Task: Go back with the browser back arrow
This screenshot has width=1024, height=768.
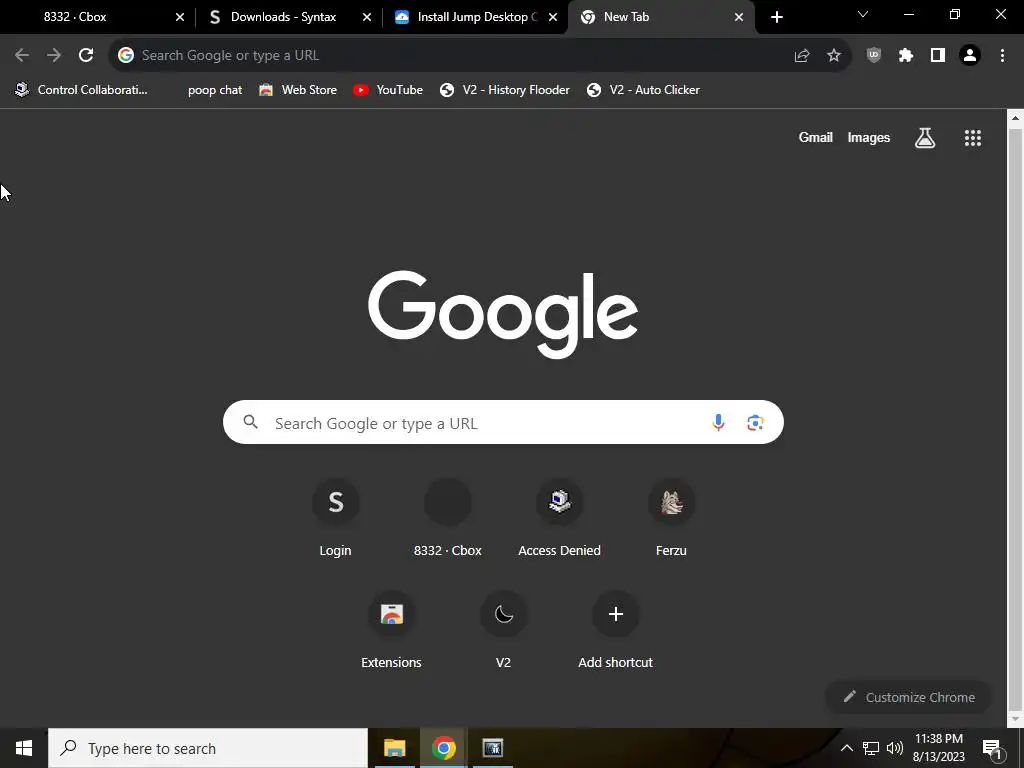Action: pos(22,56)
